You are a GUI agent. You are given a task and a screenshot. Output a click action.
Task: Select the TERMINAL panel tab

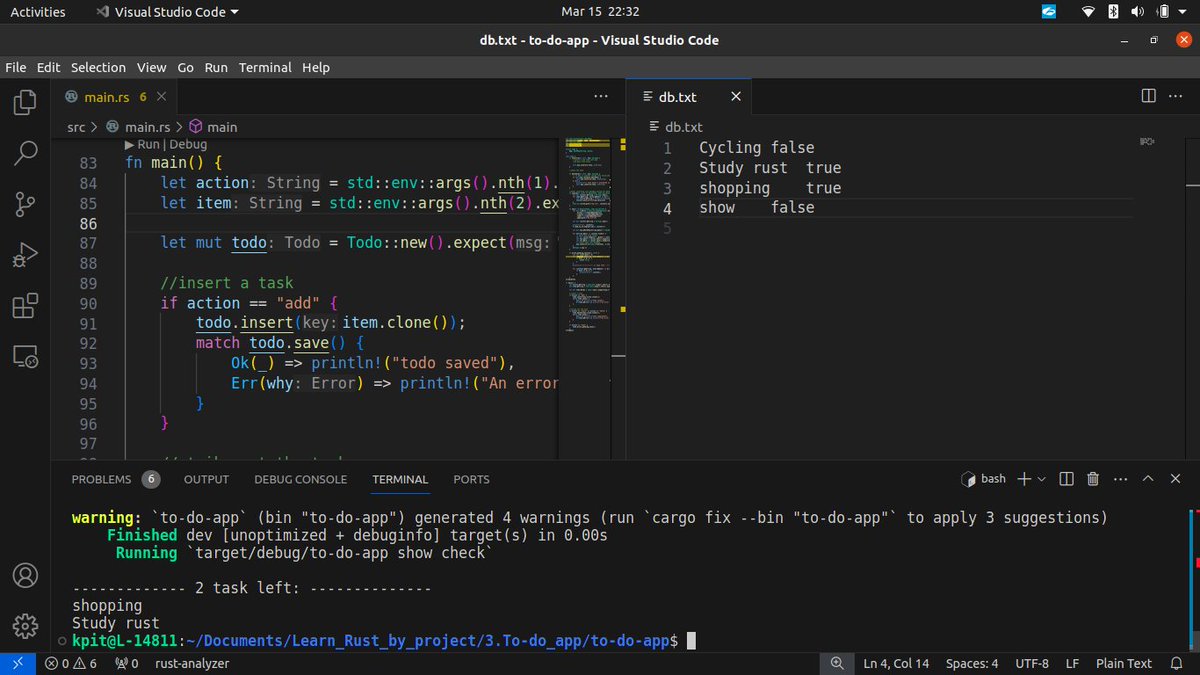click(400, 479)
